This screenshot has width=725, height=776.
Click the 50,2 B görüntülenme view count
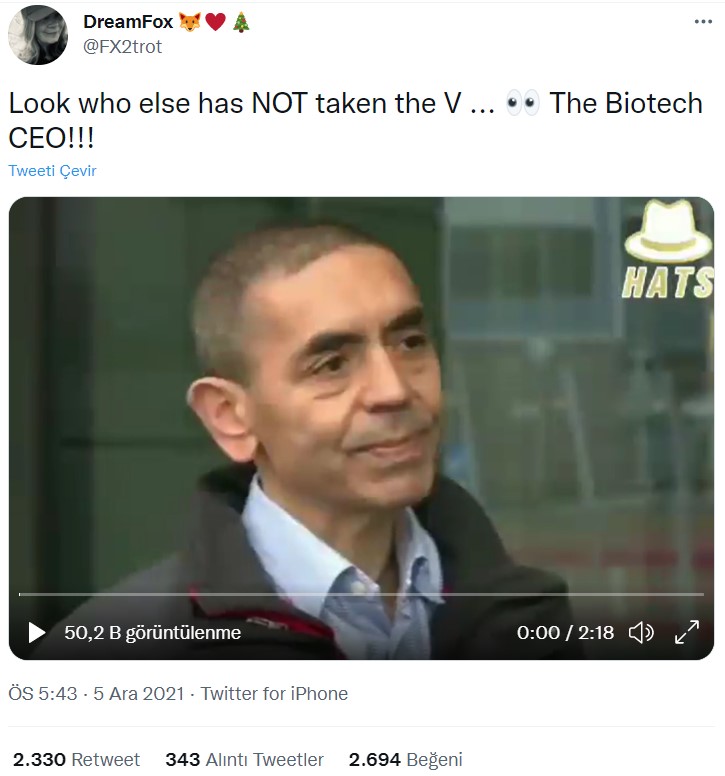click(x=152, y=632)
